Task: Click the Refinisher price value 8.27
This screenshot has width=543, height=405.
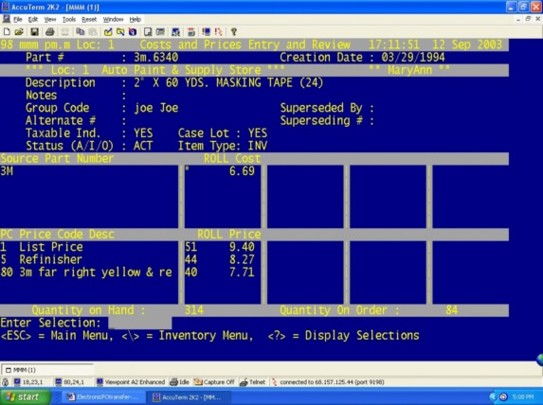Action: [x=242, y=260]
